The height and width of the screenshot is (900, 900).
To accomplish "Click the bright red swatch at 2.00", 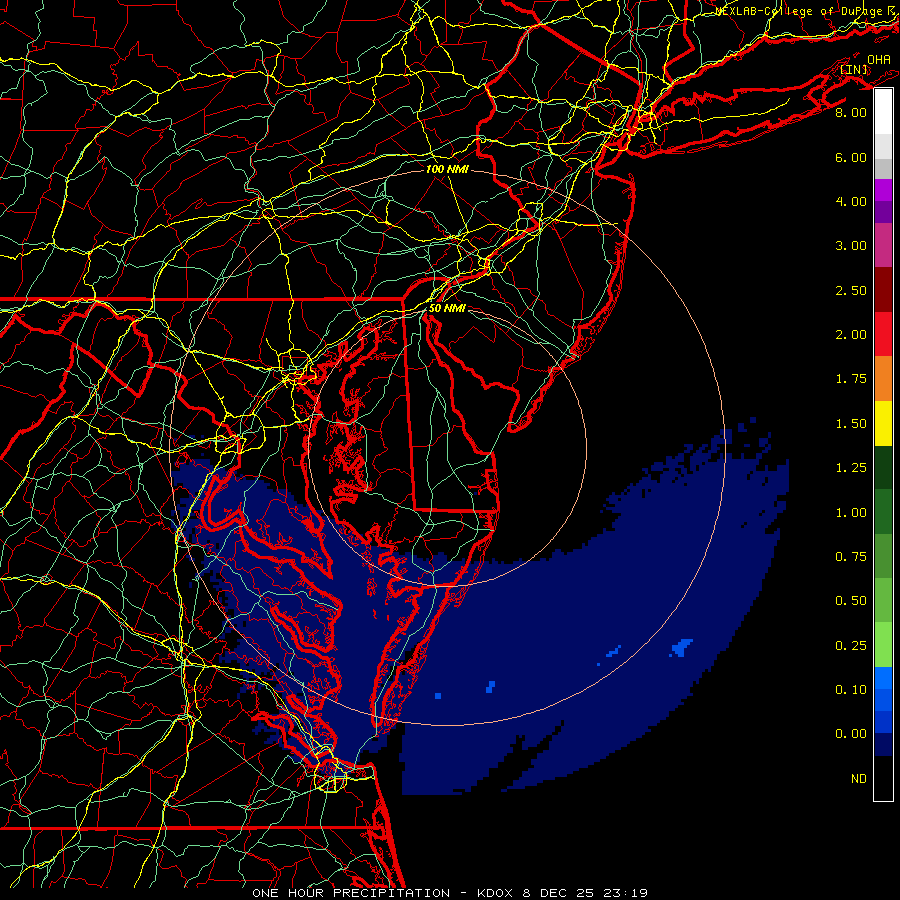I will 883,334.
